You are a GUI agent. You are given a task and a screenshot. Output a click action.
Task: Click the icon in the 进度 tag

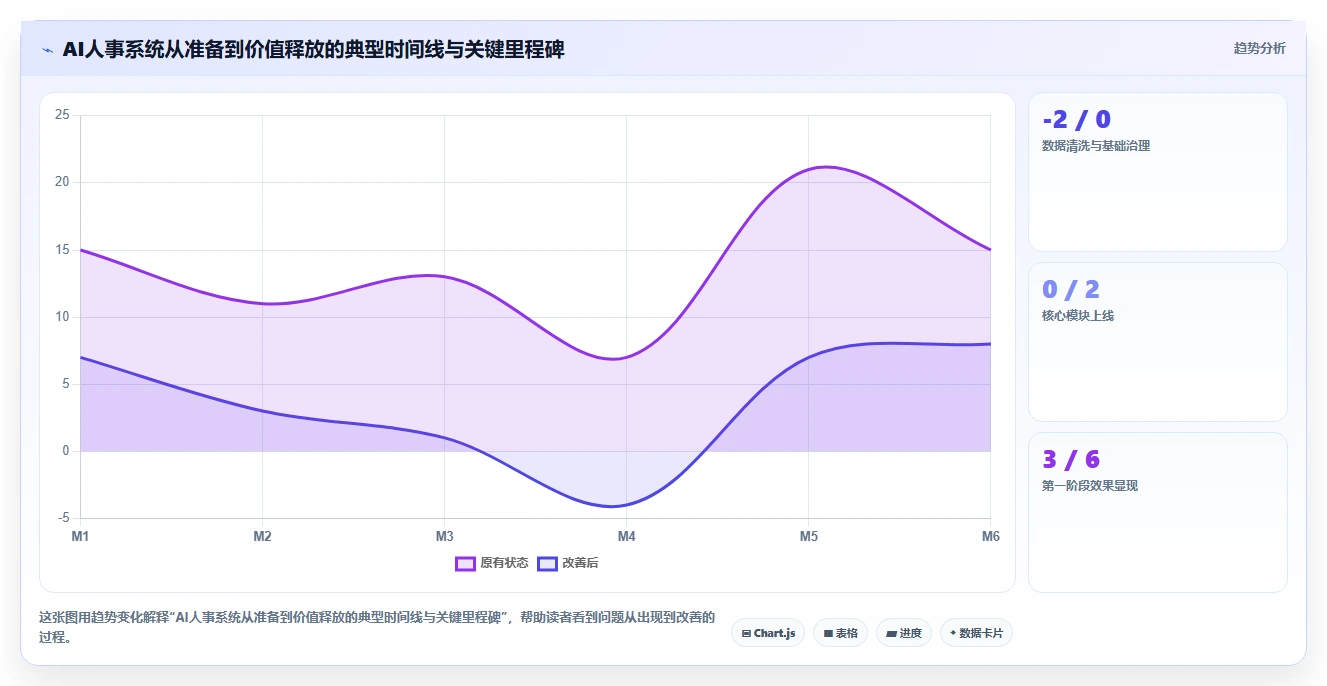(891, 633)
